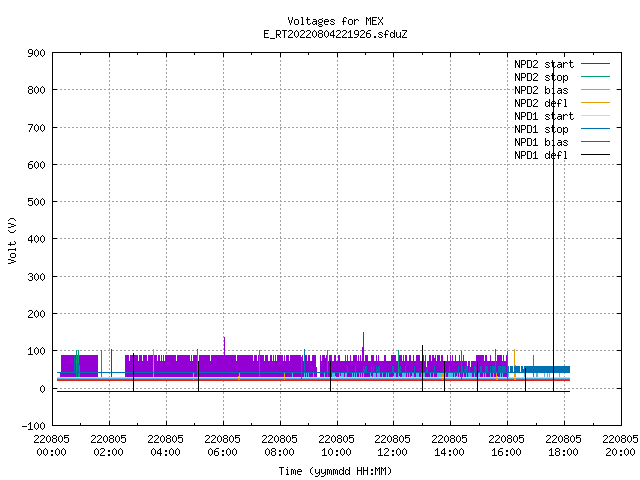Image resolution: width=640 pixels, height=480 pixels.
Task: Click the 'NPD1 bias' legend label
Action: [x=541, y=142]
